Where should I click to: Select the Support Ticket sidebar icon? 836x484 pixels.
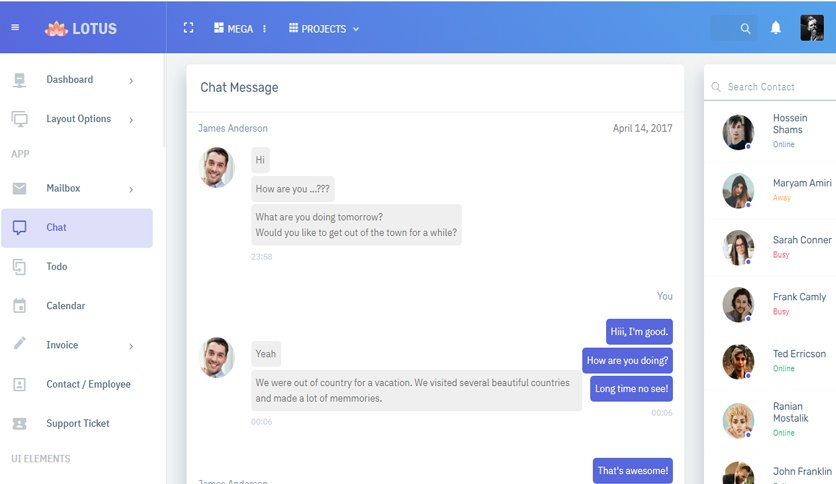coord(19,424)
